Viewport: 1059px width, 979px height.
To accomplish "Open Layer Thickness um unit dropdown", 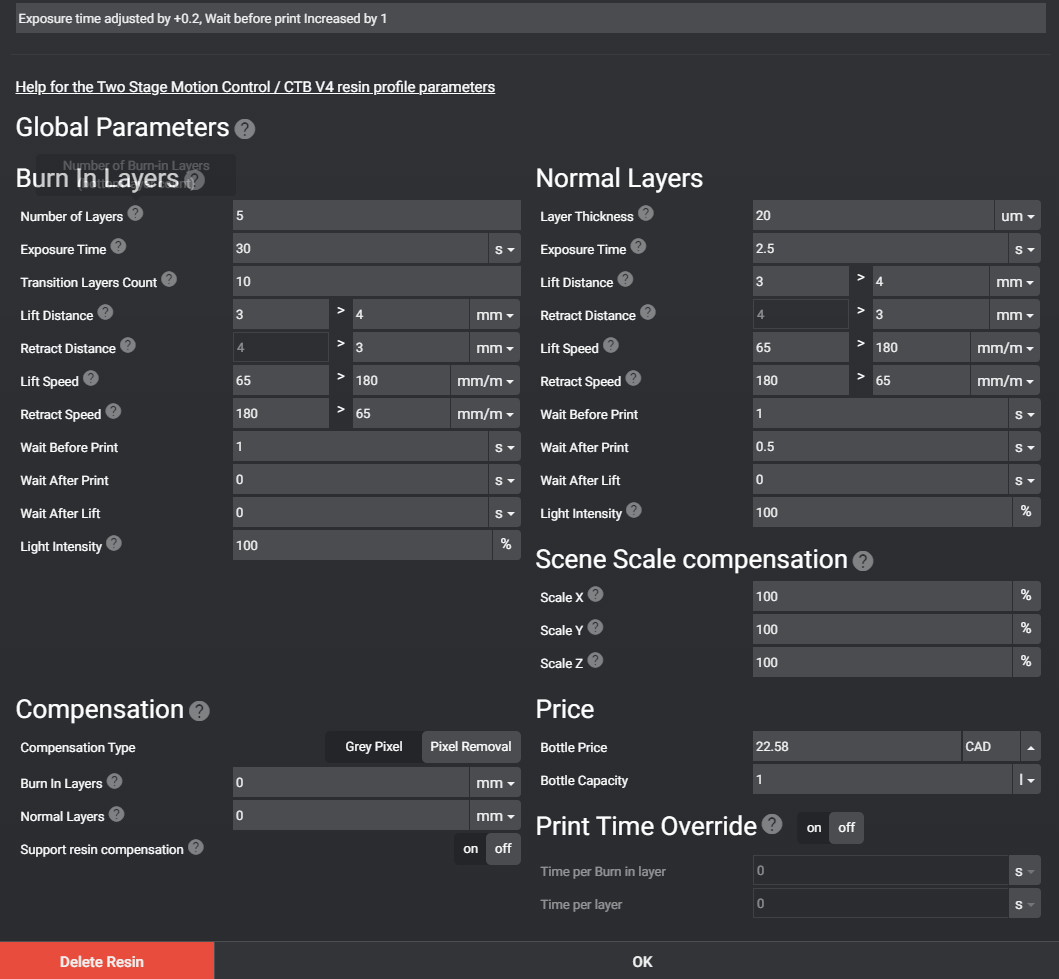I will [x=1018, y=216].
